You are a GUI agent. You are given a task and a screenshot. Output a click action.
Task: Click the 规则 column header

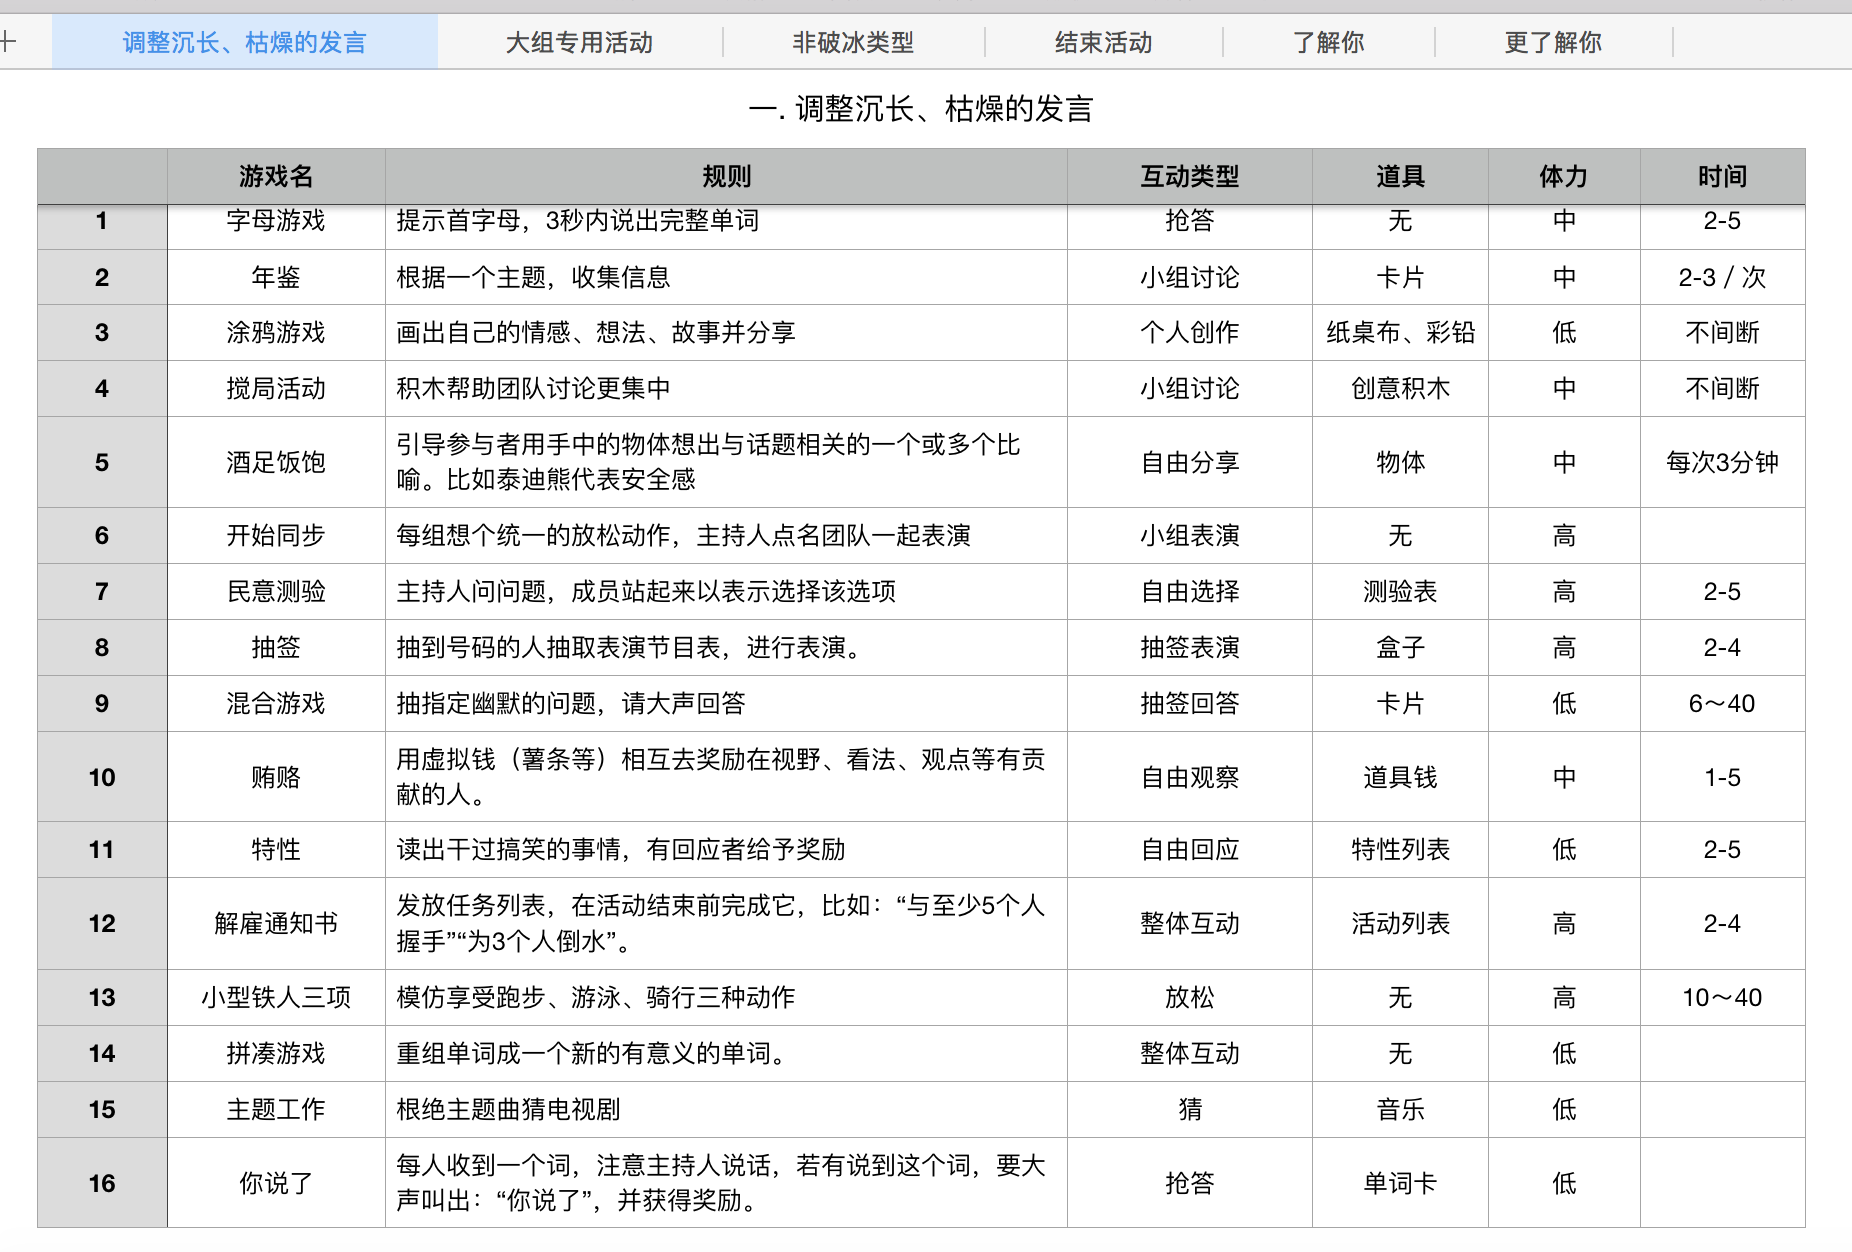click(726, 176)
